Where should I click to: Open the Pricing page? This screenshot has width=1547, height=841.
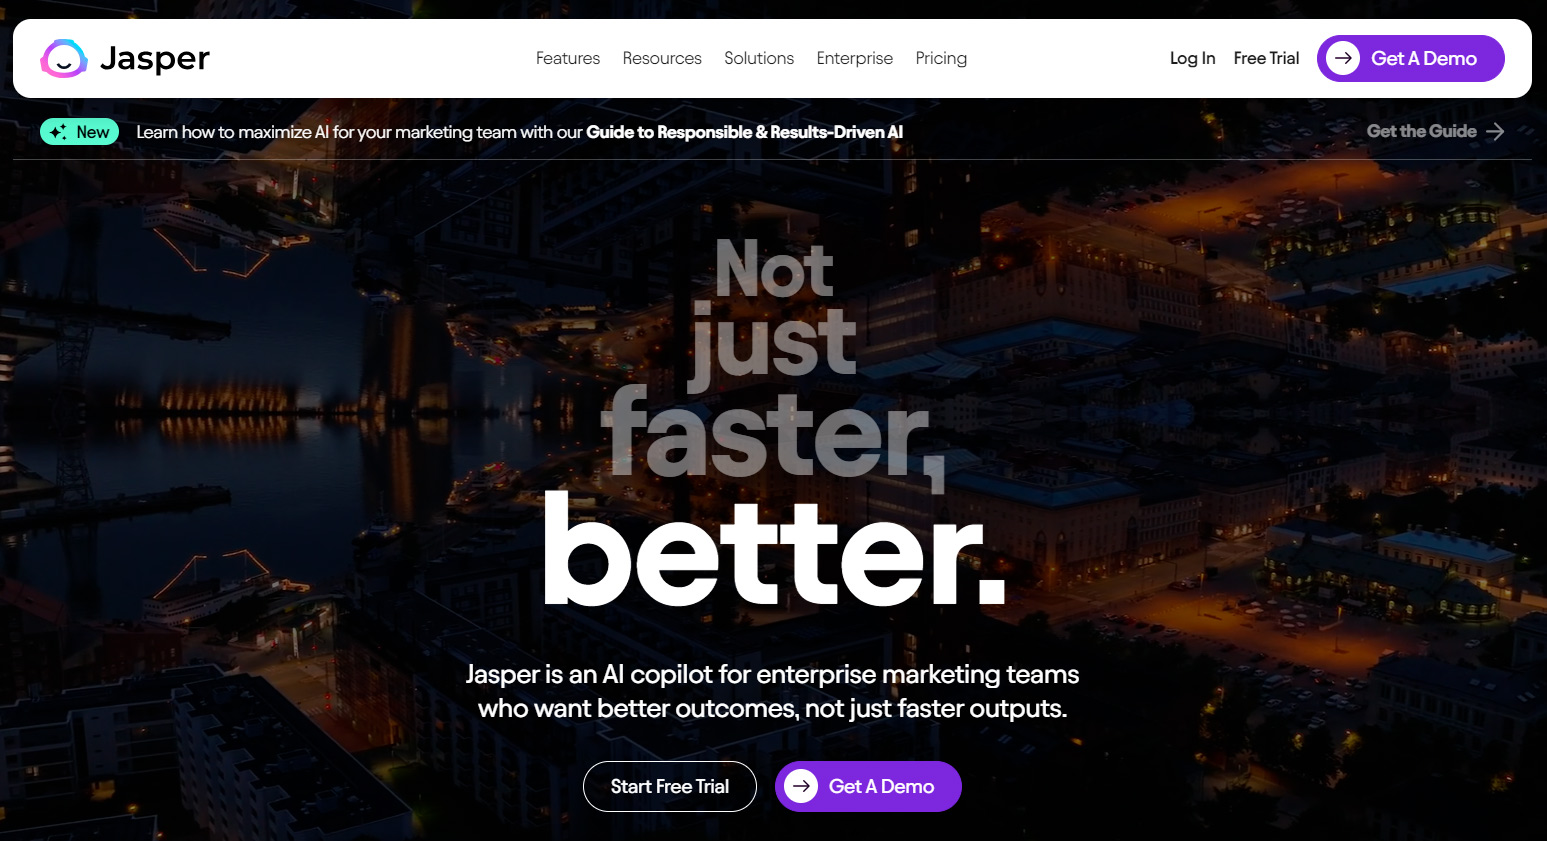tap(941, 58)
